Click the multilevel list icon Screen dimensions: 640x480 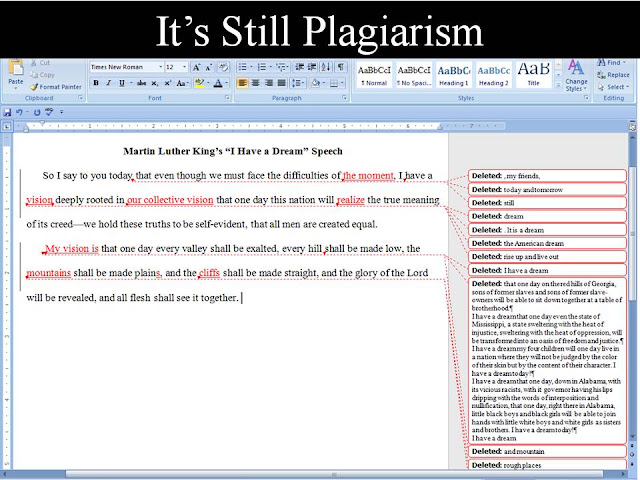(x=280, y=67)
